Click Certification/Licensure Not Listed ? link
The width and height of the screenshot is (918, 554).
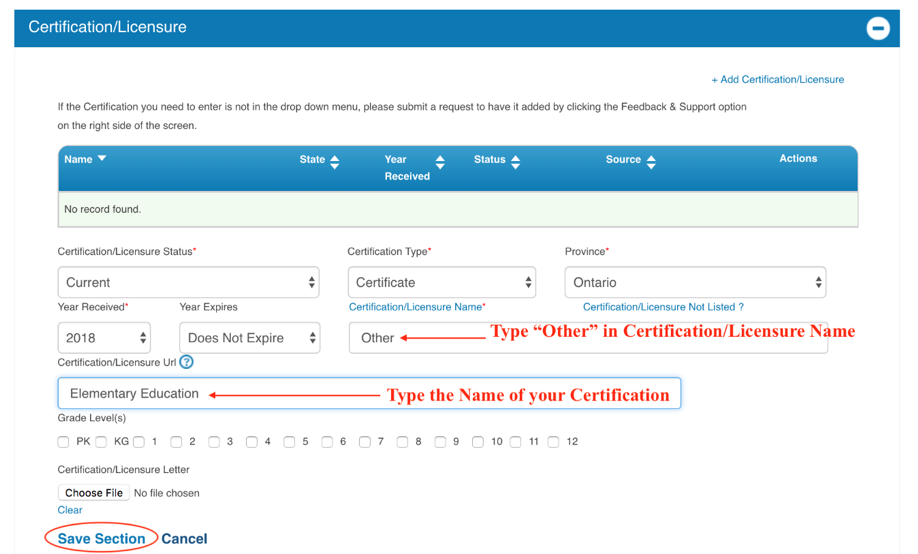[x=663, y=307]
